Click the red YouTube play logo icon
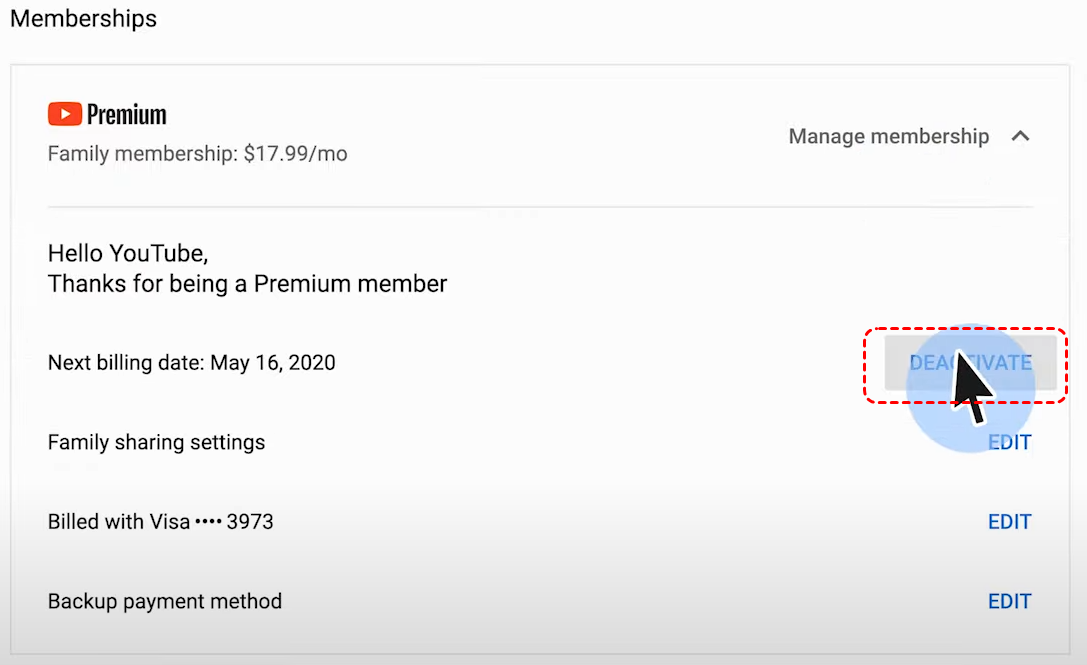The image size is (1087, 665). pos(65,115)
